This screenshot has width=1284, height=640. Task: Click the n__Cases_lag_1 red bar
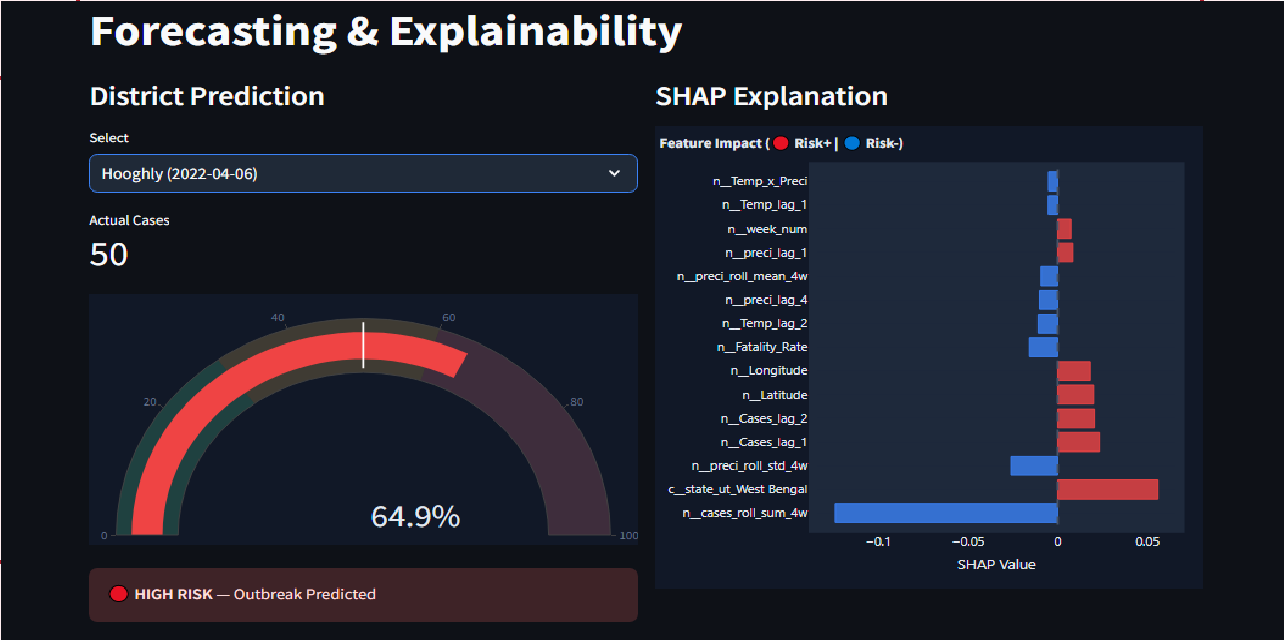(1078, 442)
